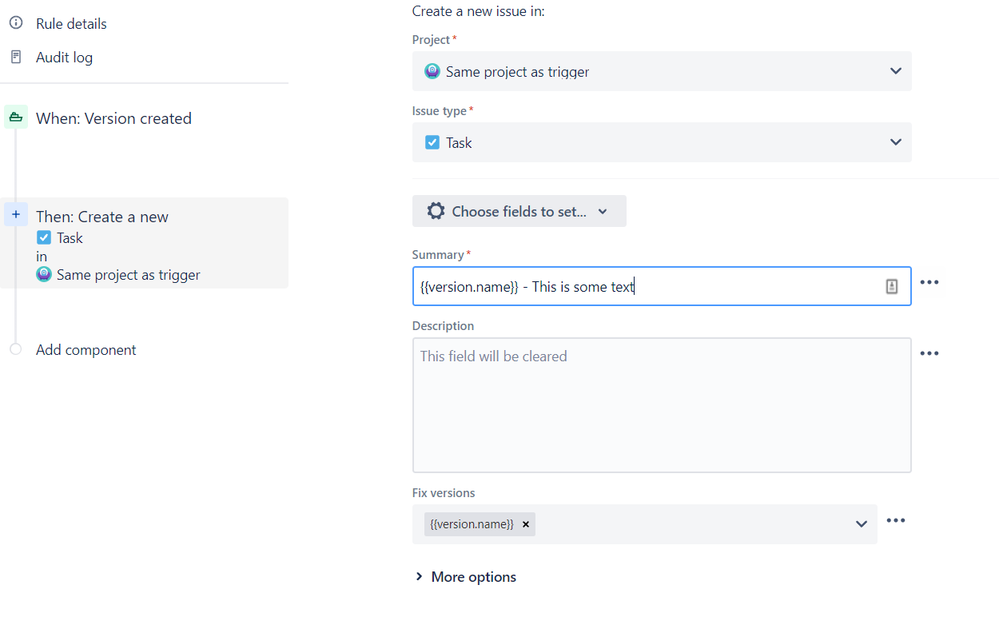Viewport: 999px width, 621px height.
Task: Click the Audit log document icon
Action: 16,57
